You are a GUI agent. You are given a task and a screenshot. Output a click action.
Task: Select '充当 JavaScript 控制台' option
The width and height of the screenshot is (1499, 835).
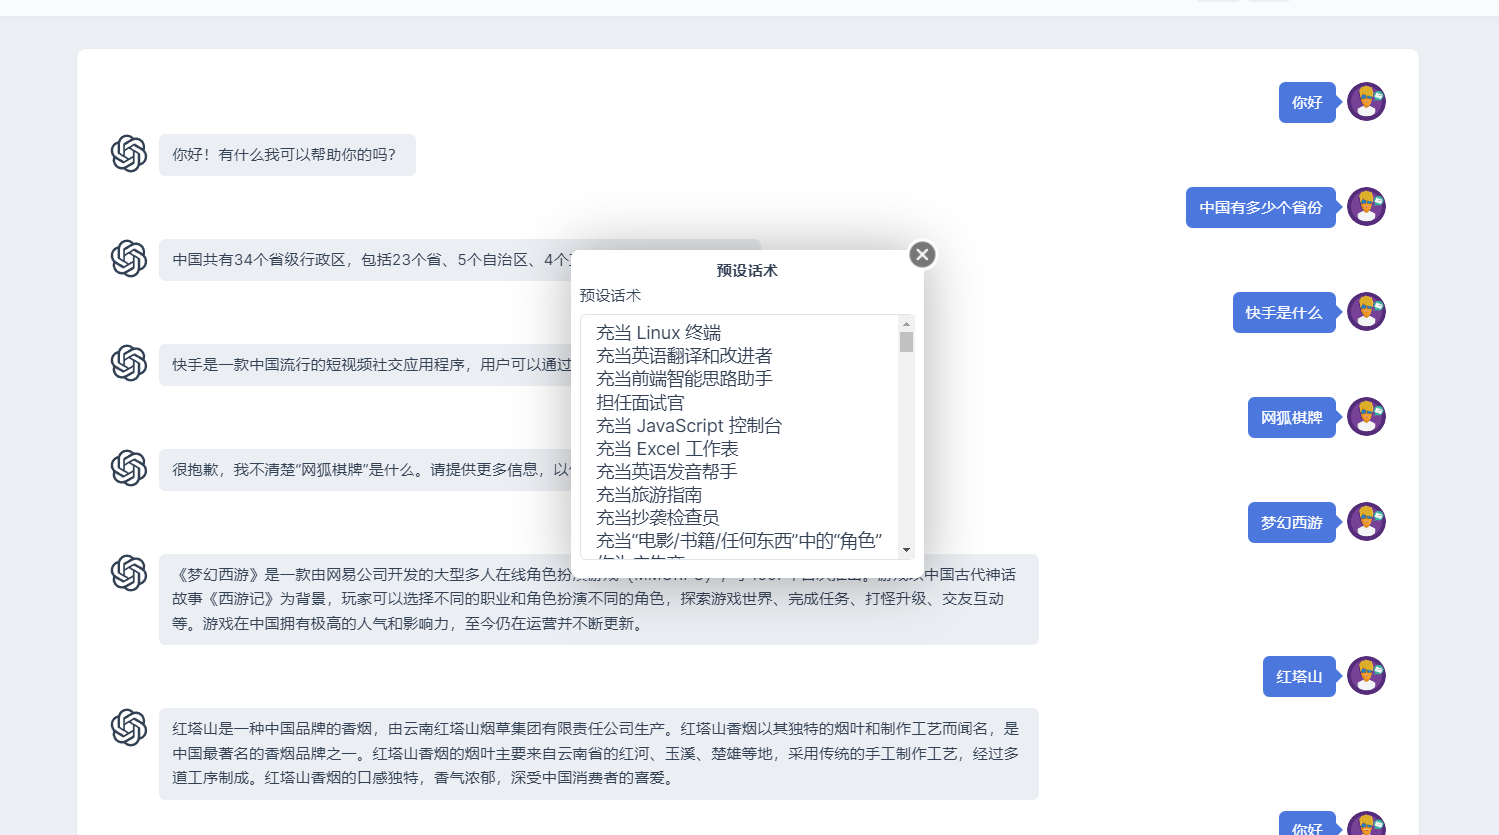pos(688,426)
